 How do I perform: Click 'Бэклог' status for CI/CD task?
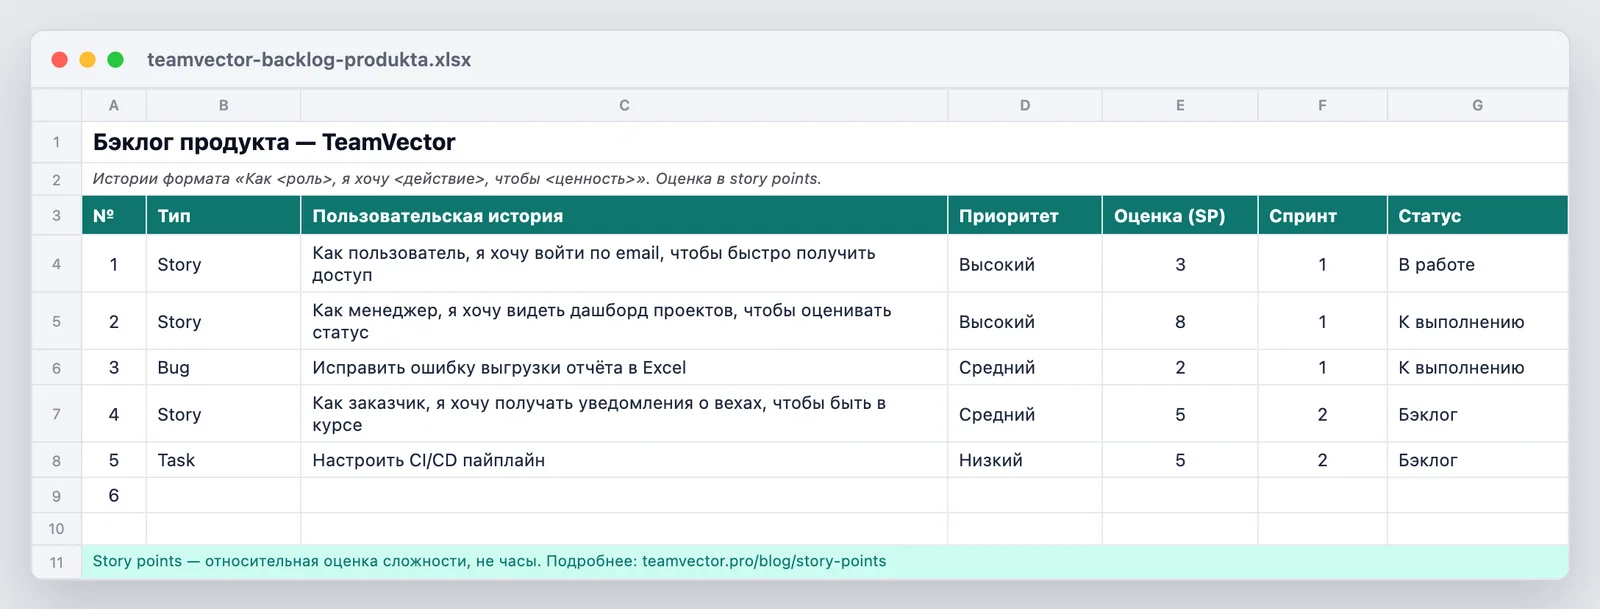click(x=1478, y=460)
